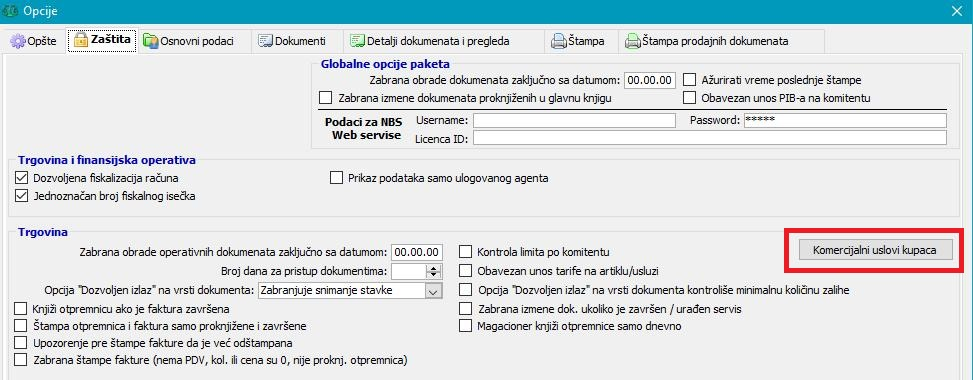973x380 pixels.
Task: Click printer icon on Štampa prodajnih dokumenata
Action: 632,42
